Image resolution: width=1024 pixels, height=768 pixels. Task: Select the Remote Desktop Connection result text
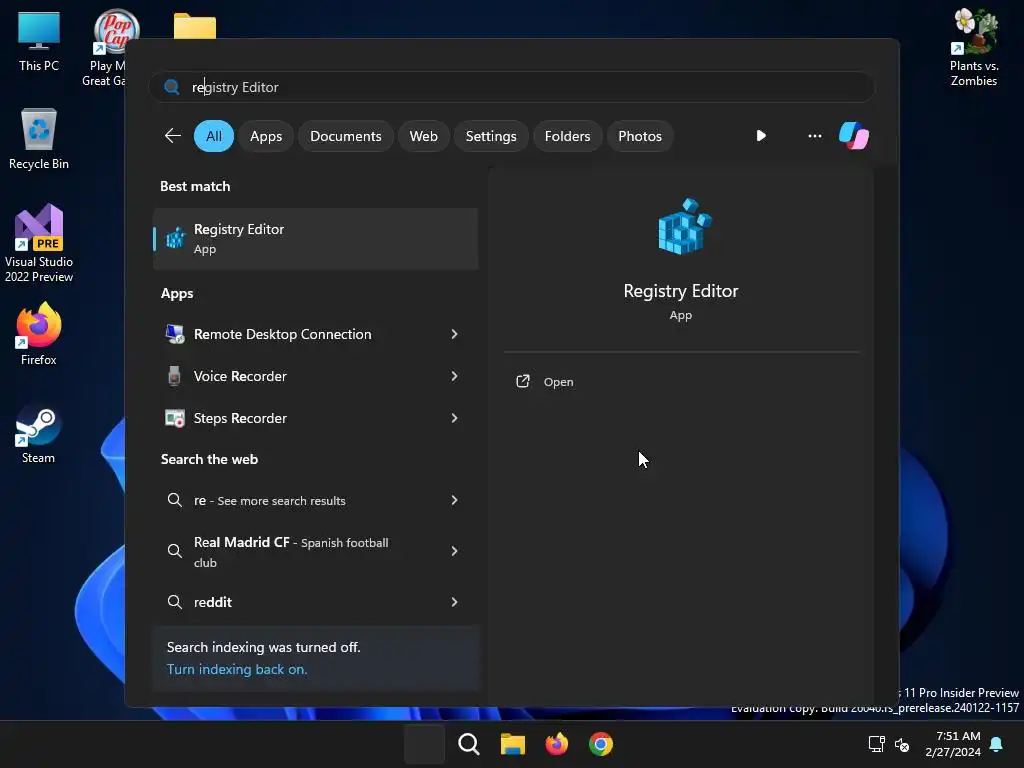tap(282, 334)
